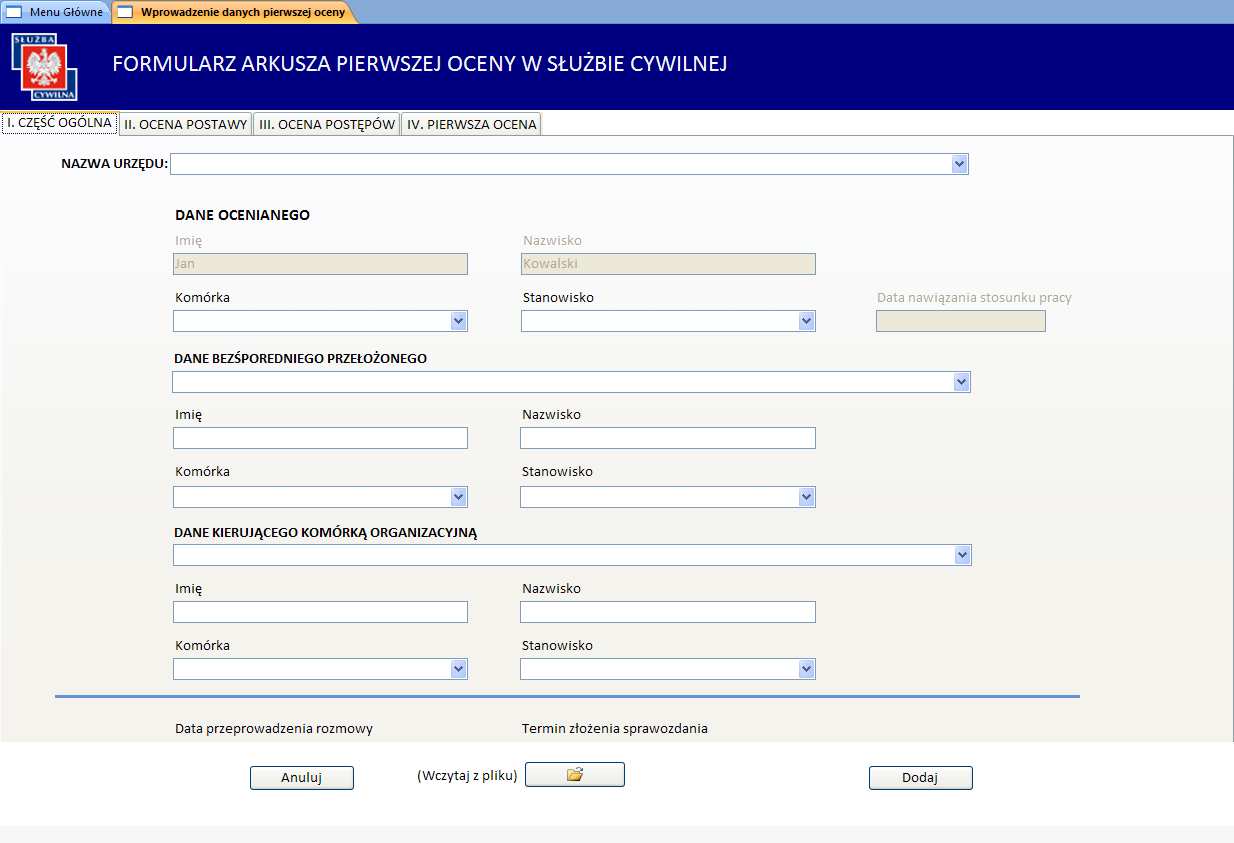Click the unit head's Imię input field

click(x=320, y=612)
